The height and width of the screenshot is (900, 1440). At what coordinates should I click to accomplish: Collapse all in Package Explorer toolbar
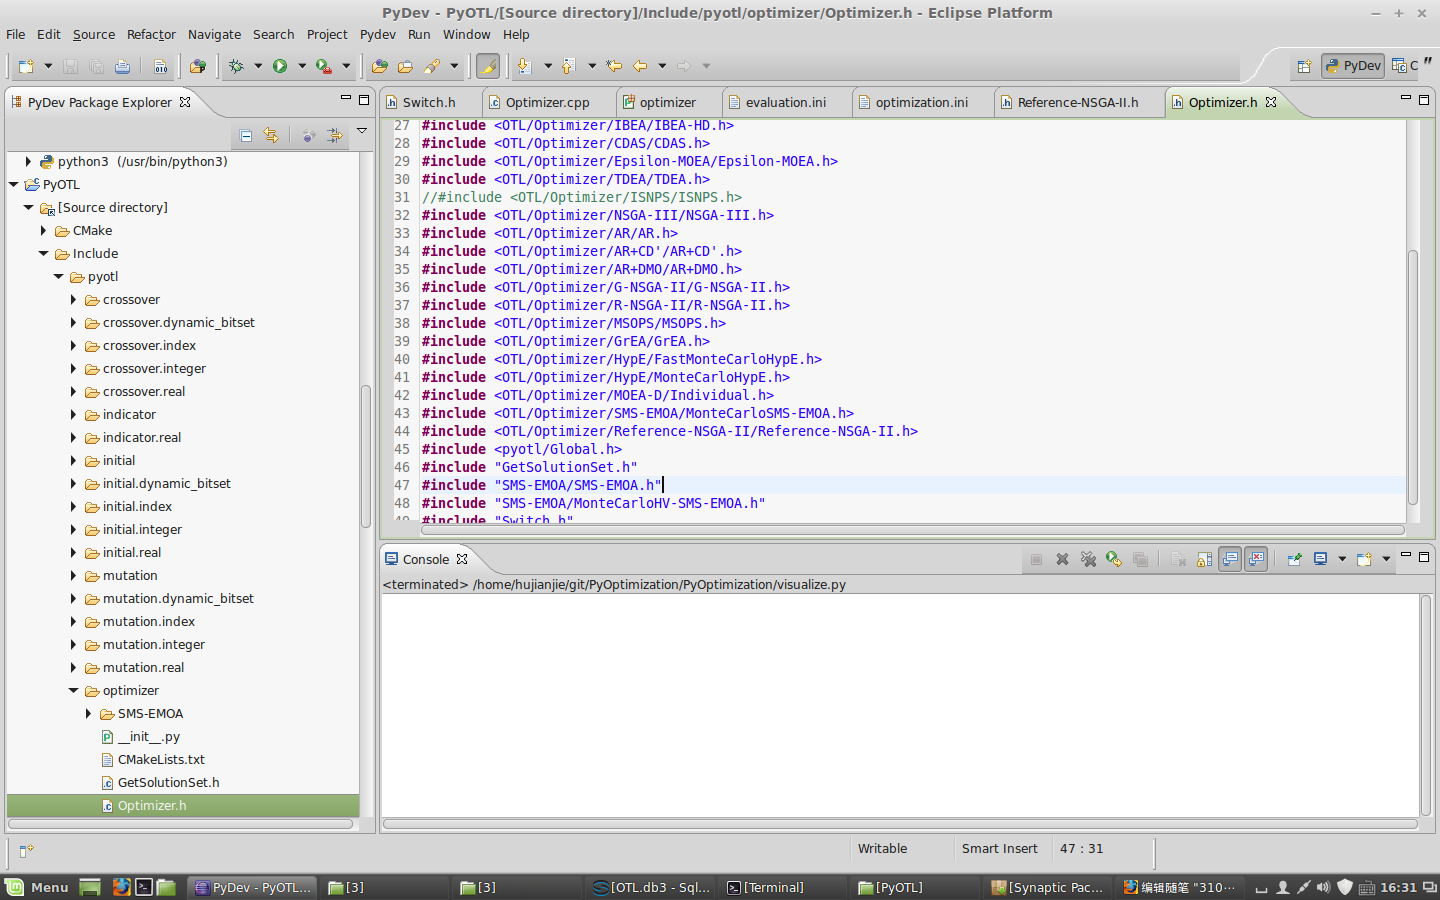tap(246, 135)
